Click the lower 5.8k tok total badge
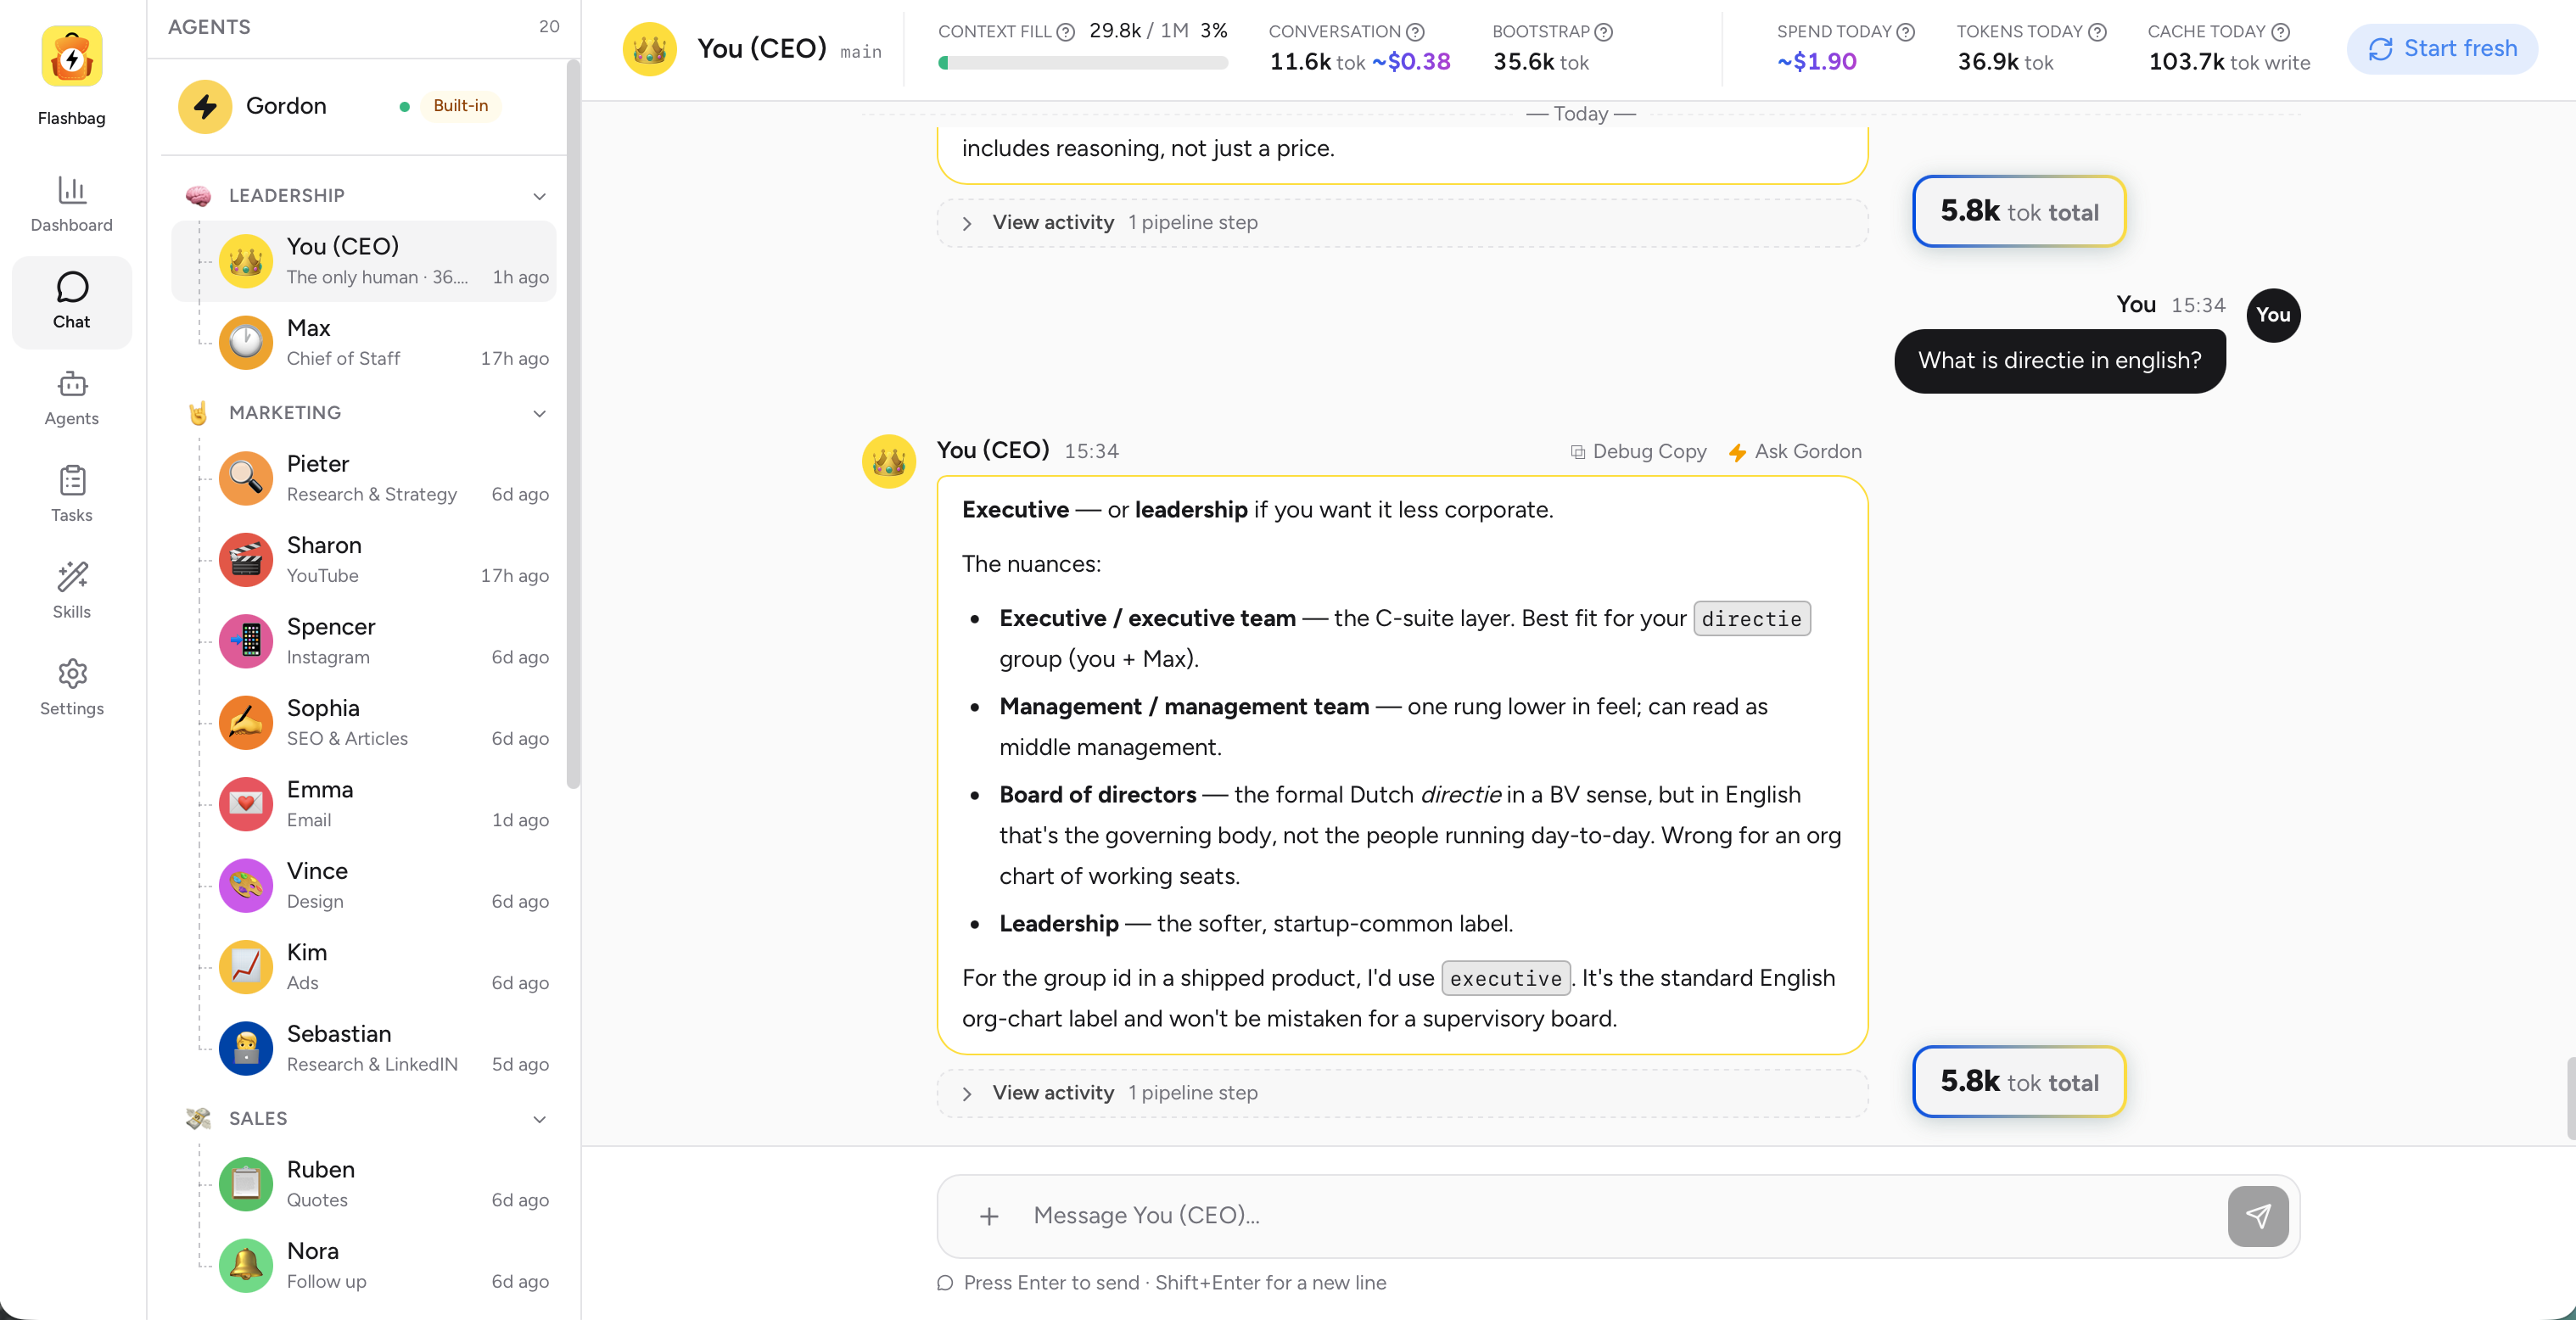Screen dimensions: 2576x1320 pyautogui.click(x=2019, y=1082)
